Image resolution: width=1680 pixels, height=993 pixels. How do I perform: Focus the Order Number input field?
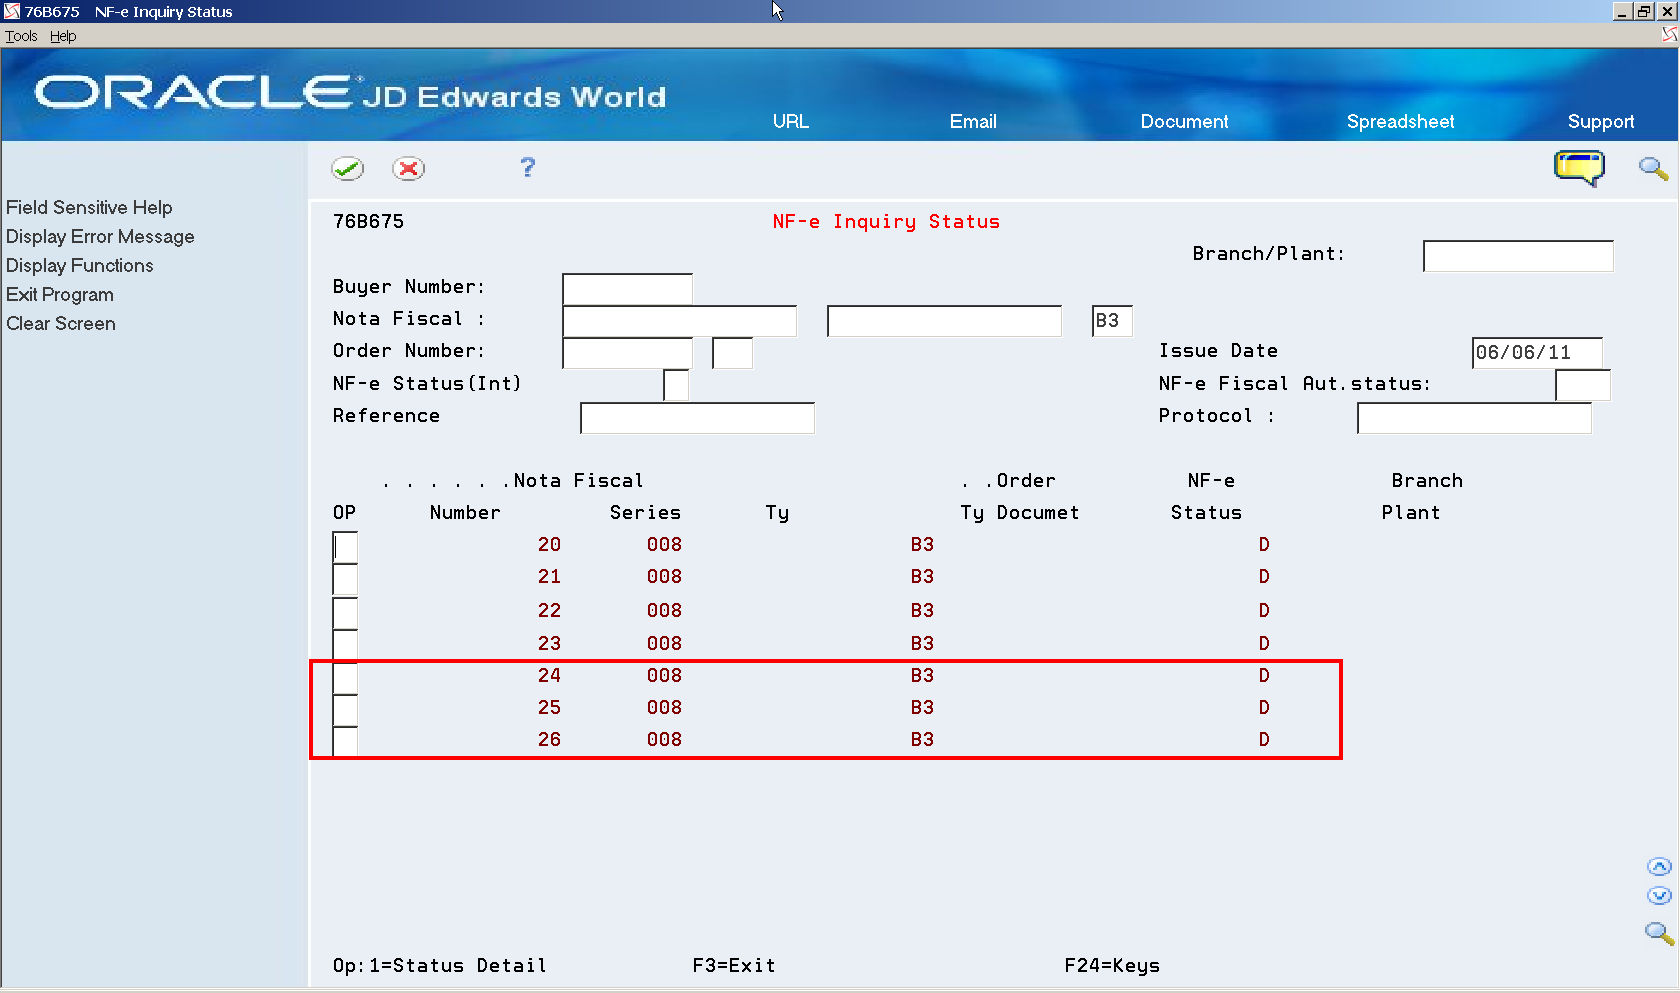point(627,353)
